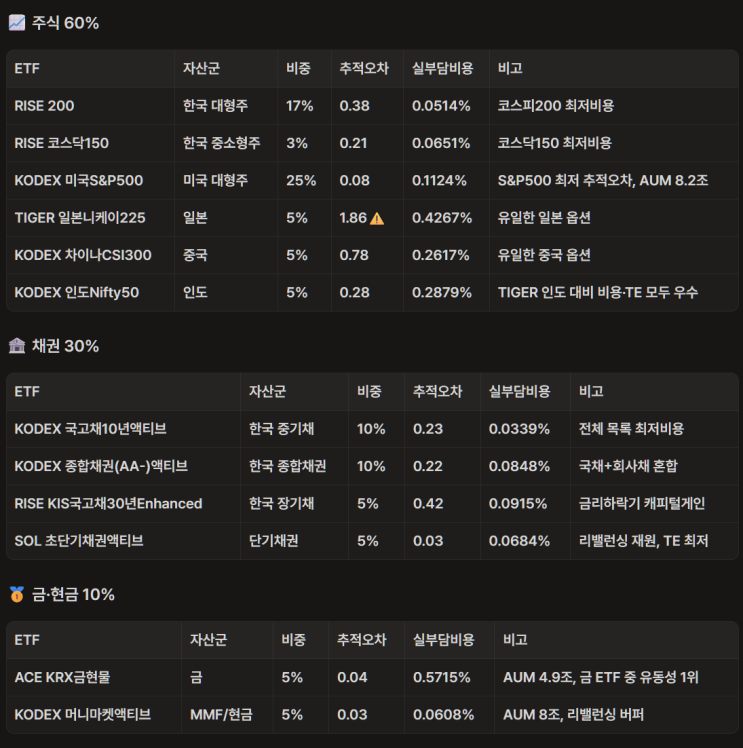Click the 0.0339% expense value

(519, 429)
